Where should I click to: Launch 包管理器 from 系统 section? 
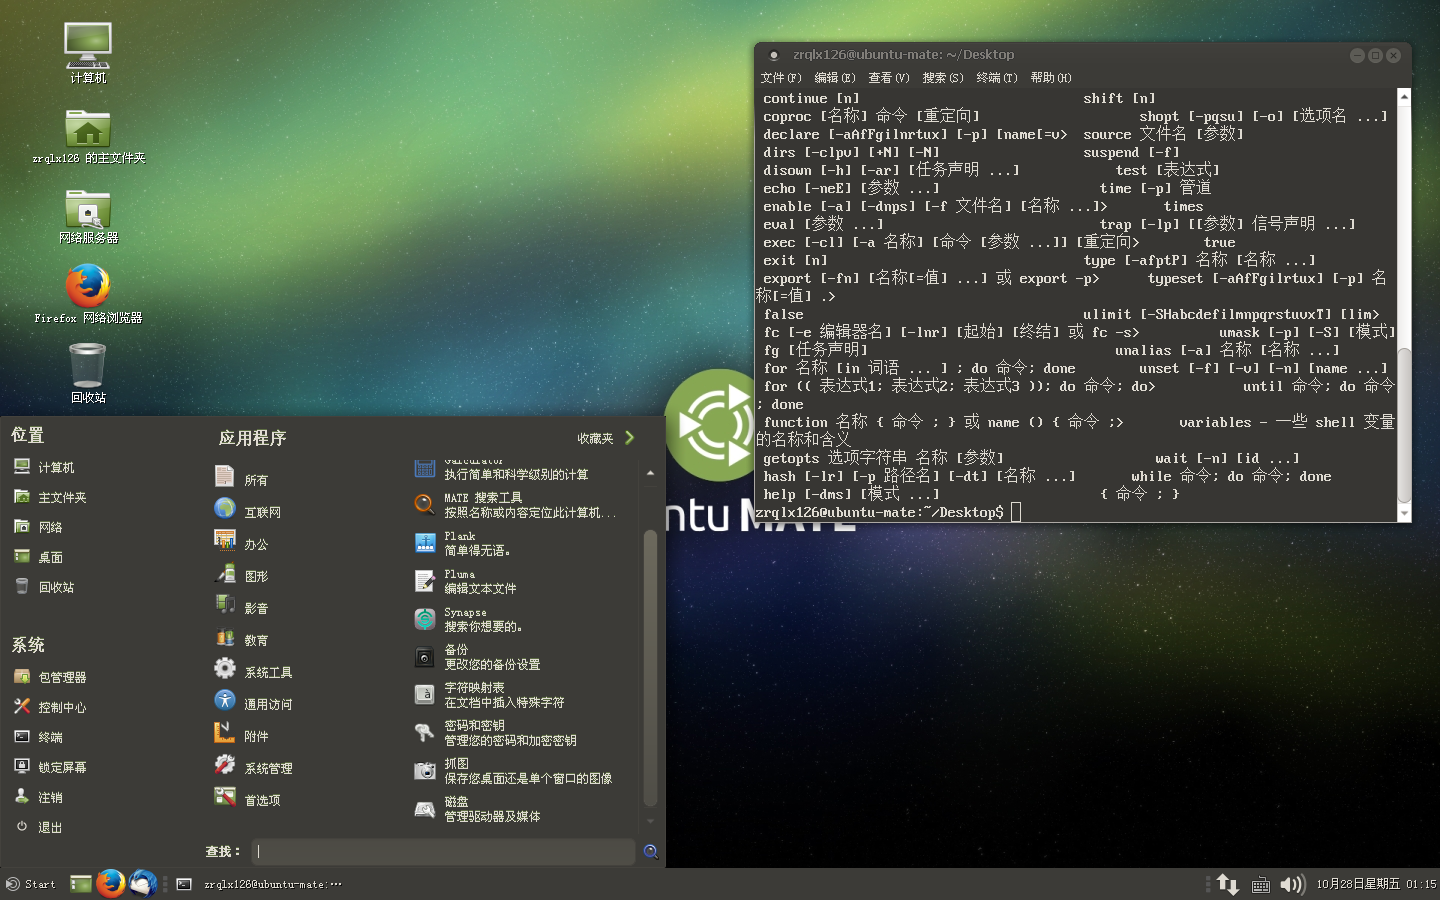(51, 677)
